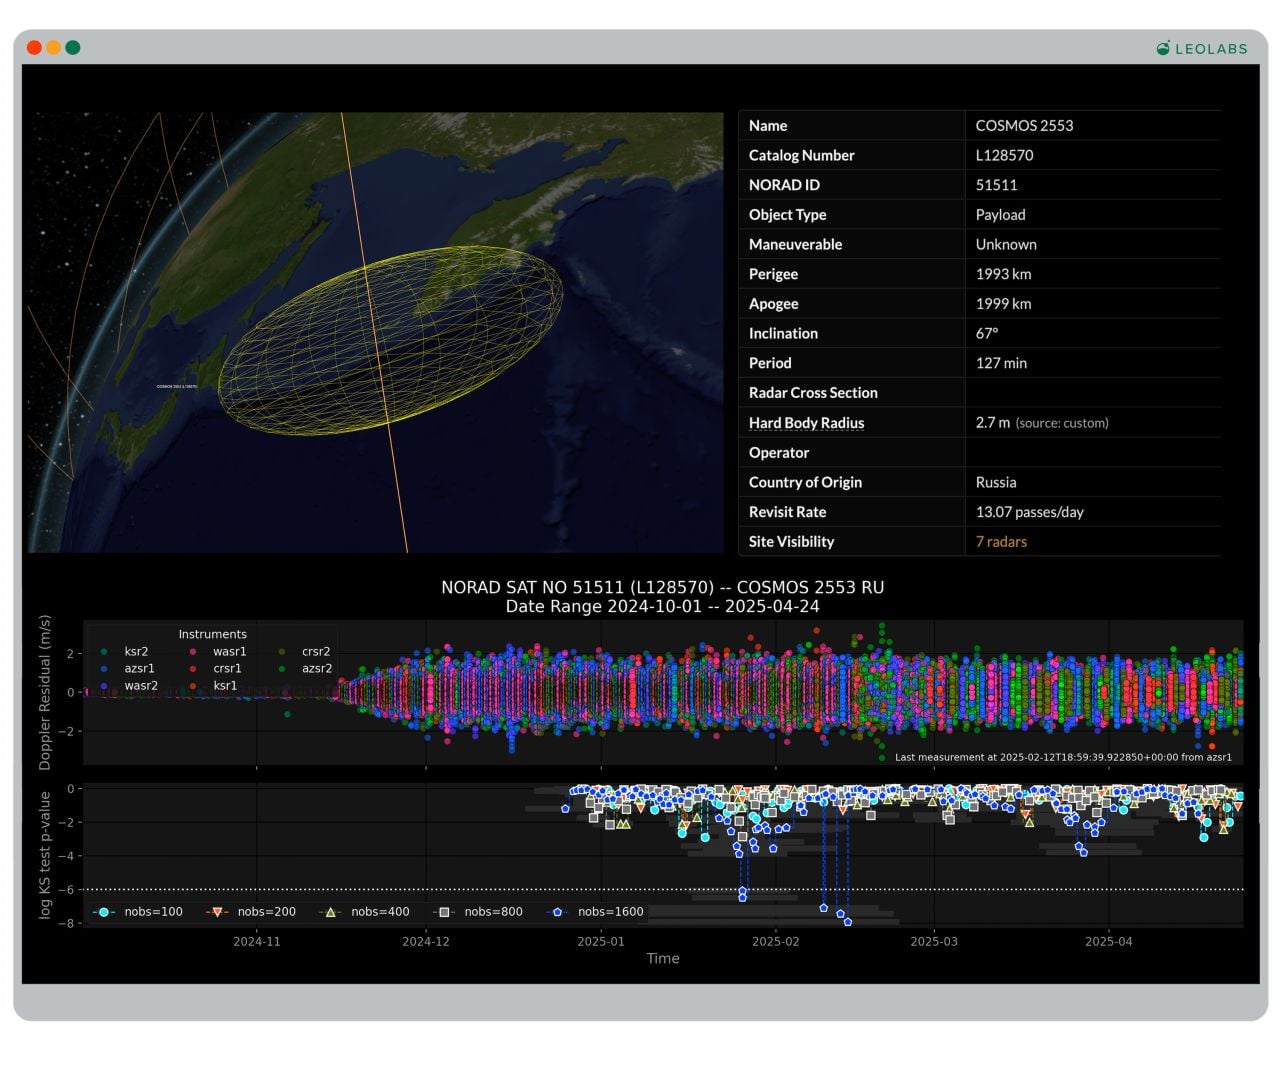Click the nobs=800 square legend marker
Viewport: 1280px width, 1078px height.
tap(445, 912)
